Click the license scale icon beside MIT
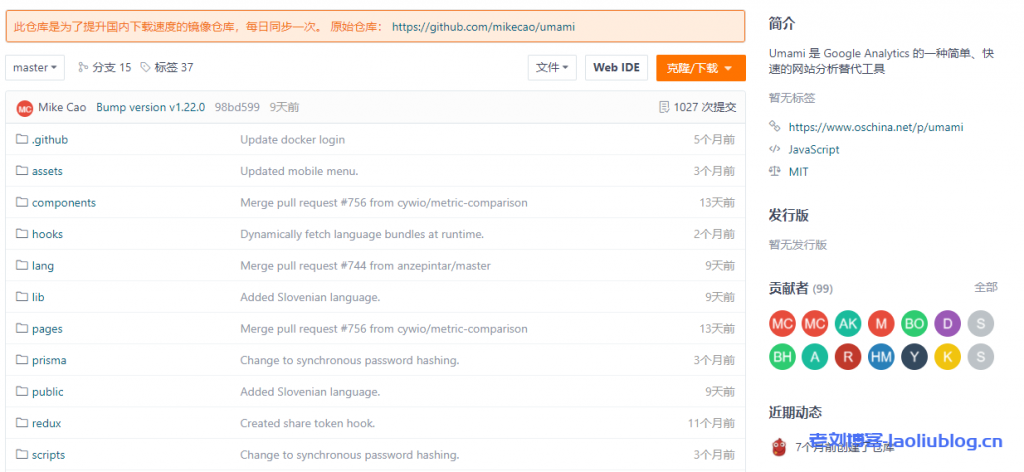 [775, 171]
